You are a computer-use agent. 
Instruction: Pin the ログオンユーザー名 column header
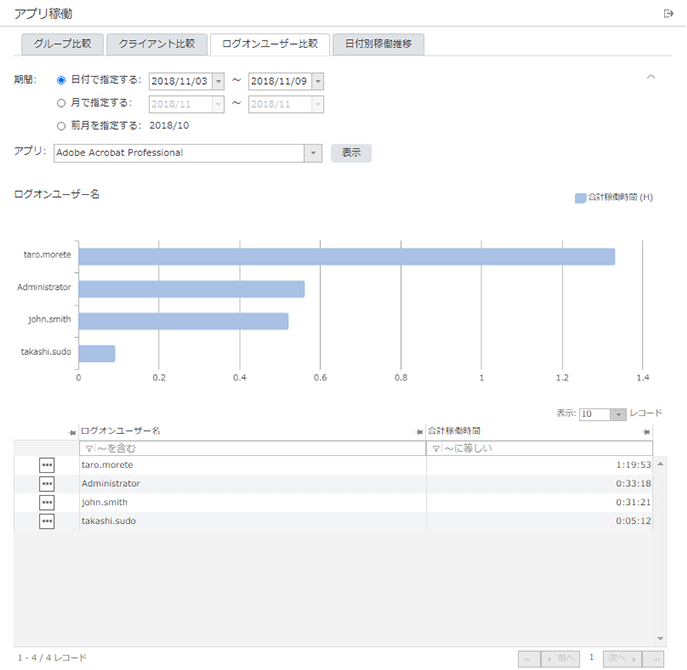[72, 431]
